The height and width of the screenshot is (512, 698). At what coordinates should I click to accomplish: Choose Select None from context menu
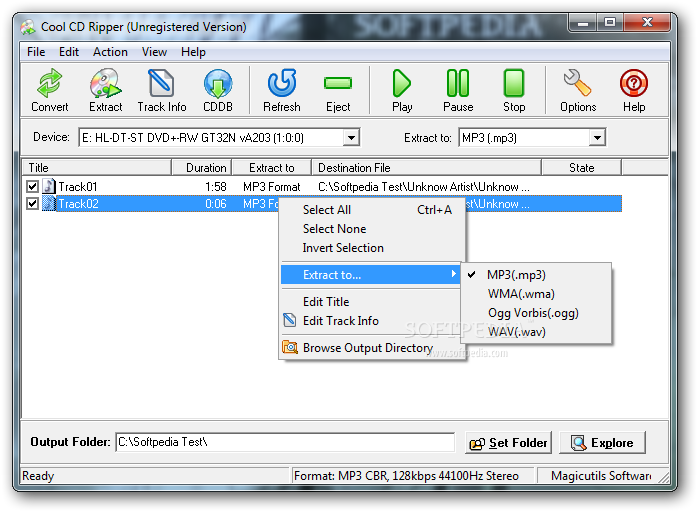point(370,229)
